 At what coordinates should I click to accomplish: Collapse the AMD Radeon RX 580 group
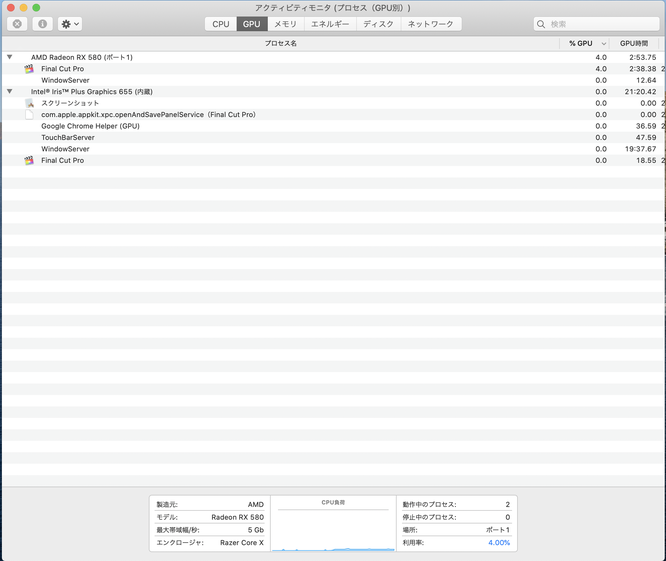9,57
